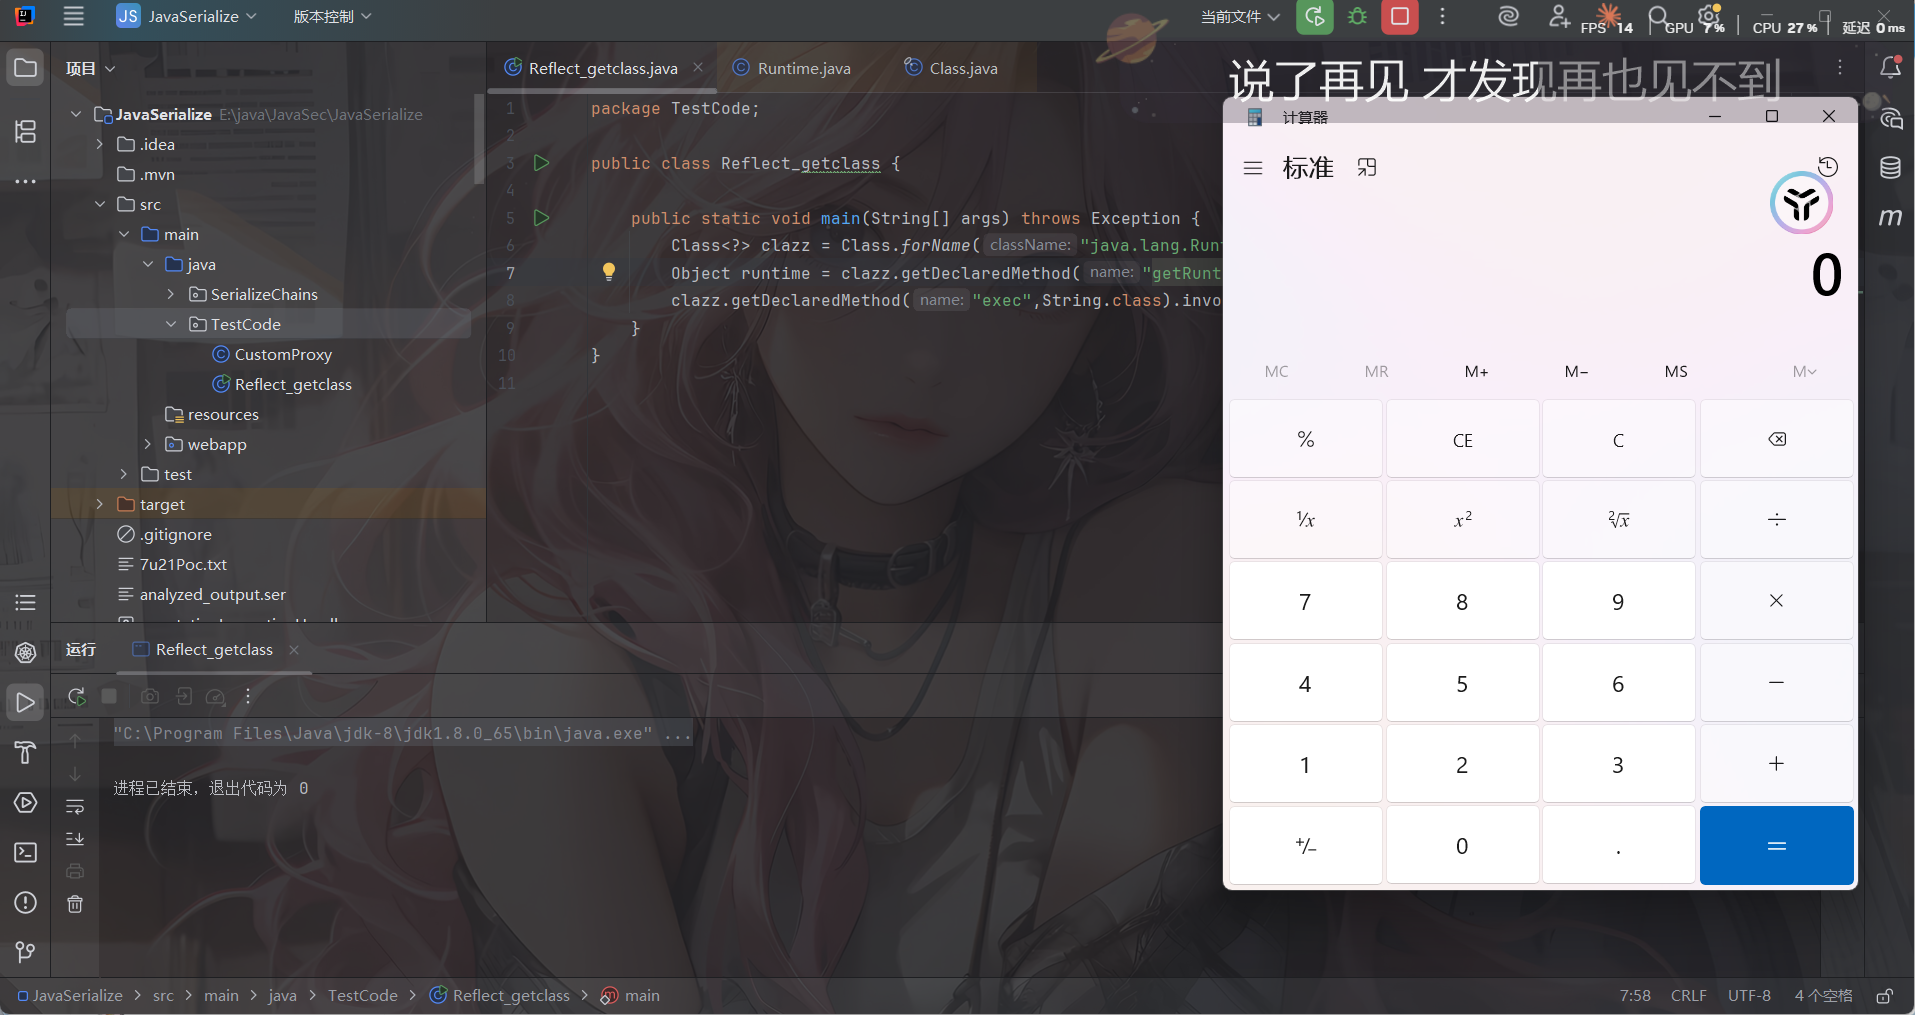The height and width of the screenshot is (1015, 1915).
Task: Click the Debug bug icon
Action: point(1357,17)
